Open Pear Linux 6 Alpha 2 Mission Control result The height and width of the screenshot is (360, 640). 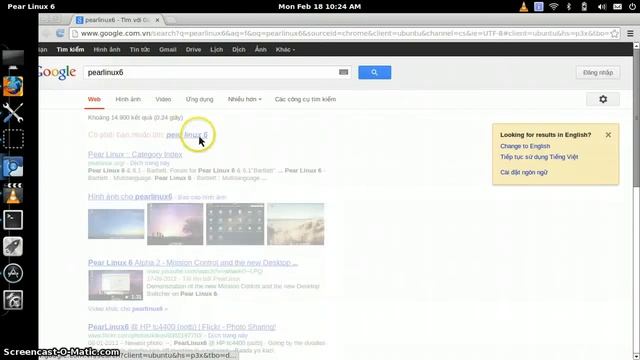point(193,262)
